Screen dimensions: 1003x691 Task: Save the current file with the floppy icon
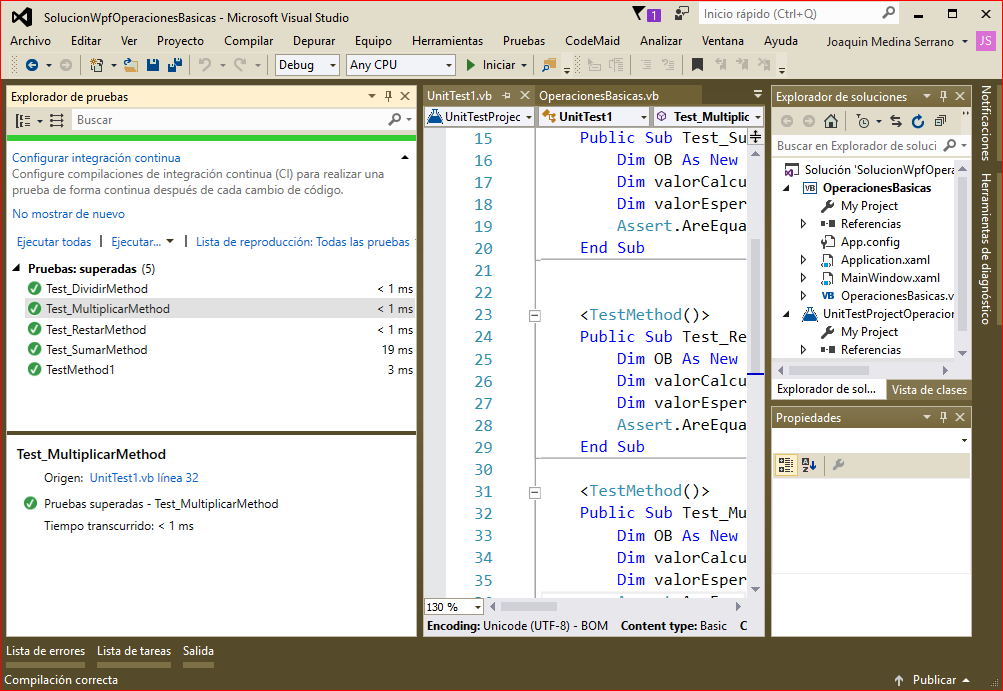[x=152, y=65]
